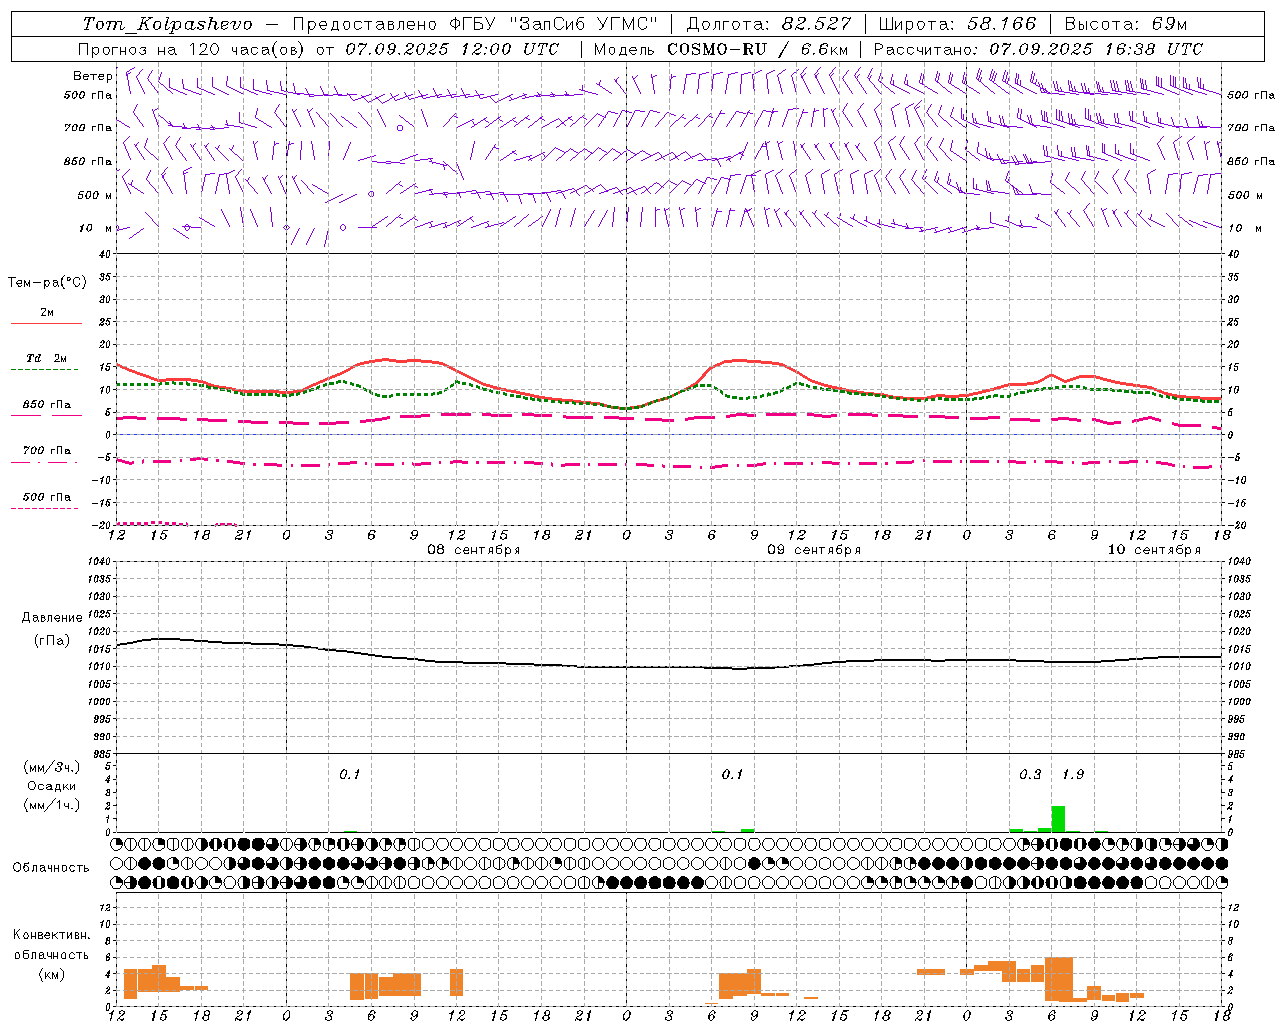This screenshot has height=1024, width=1280.
Task: Click the Tom_Kolpashevo station title
Action: [167, 24]
